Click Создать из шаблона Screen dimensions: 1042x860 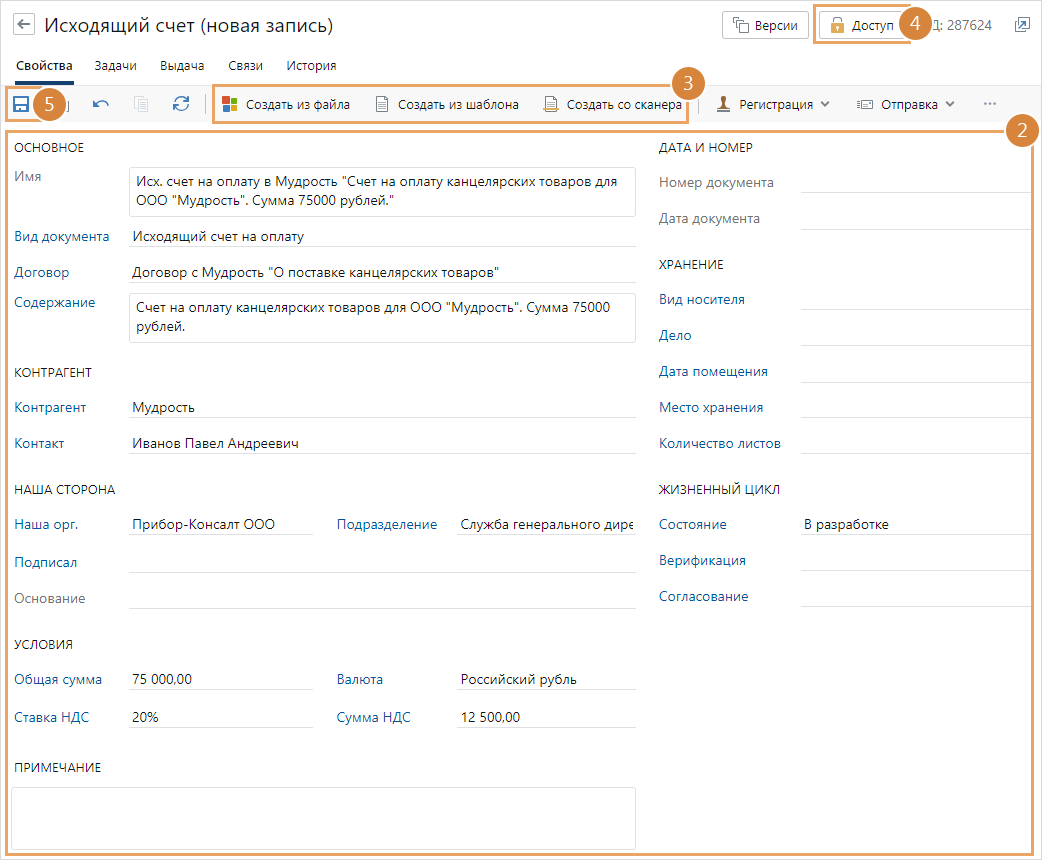(447, 104)
